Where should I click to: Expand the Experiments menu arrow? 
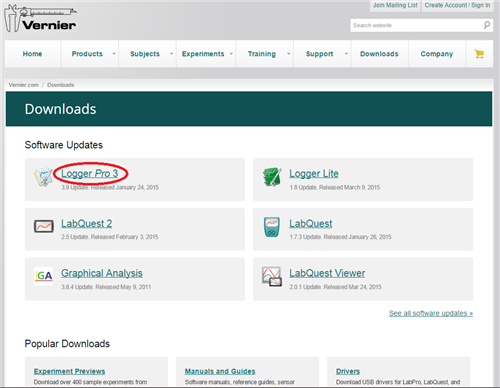[231, 54]
